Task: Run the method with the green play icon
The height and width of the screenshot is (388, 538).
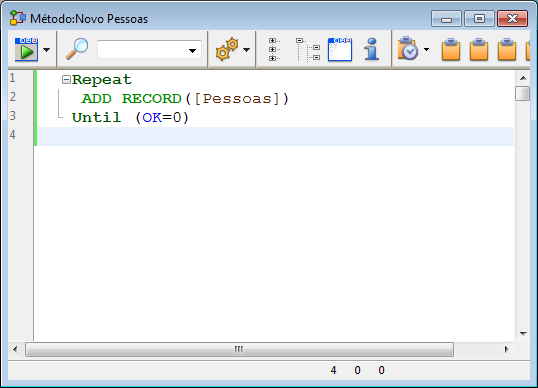Action: pyautogui.click(x=26, y=49)
